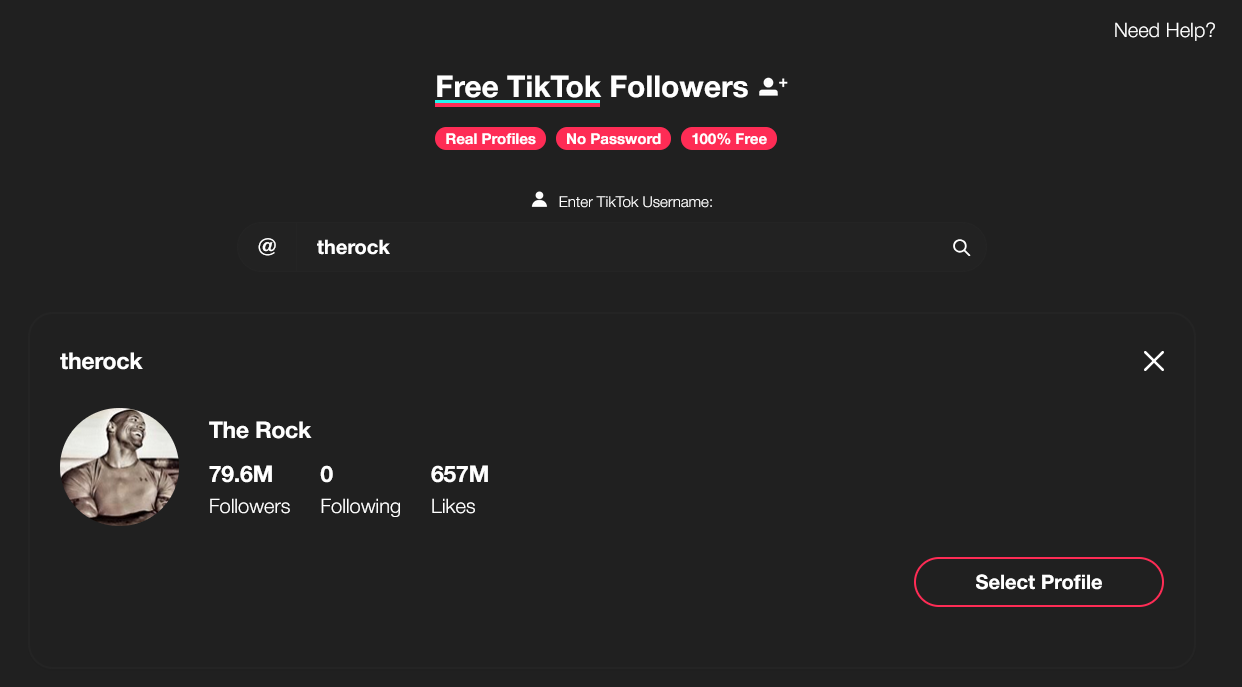Click the 657M Likes stat
This screenshot has height=687, width=1242.
(459, 474)
